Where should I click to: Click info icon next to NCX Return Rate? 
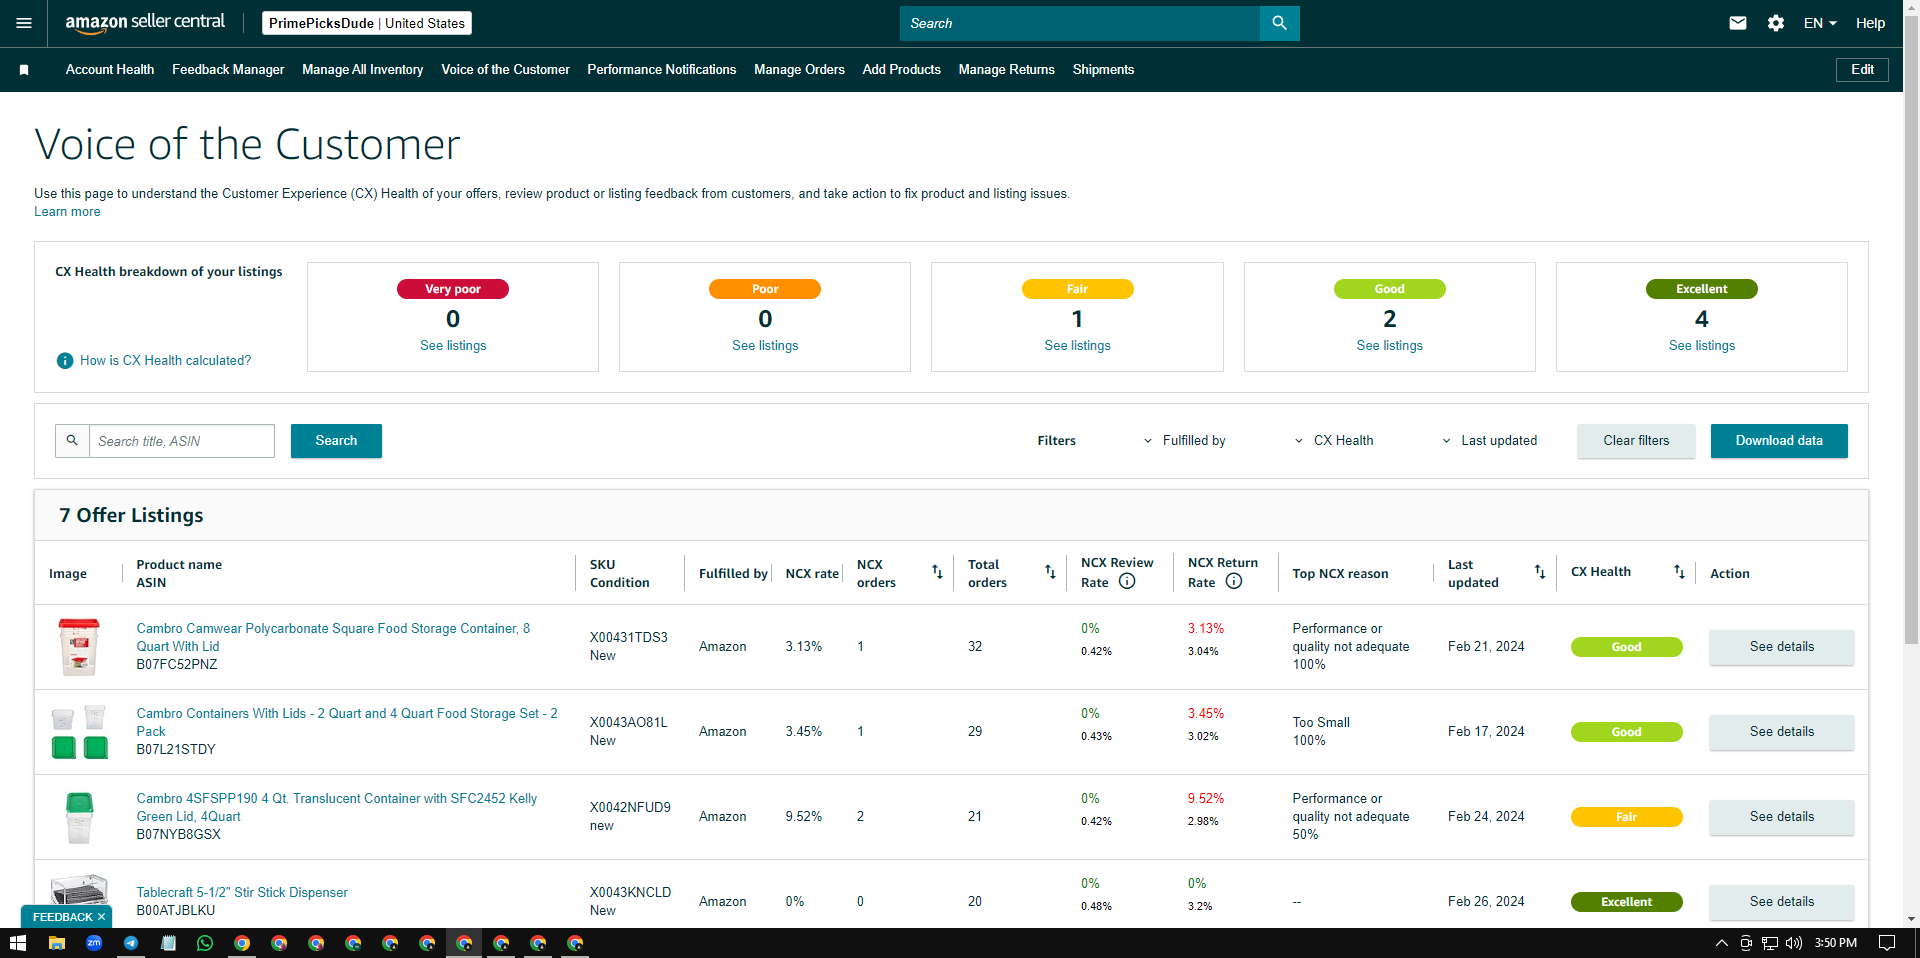[1234, 581]
